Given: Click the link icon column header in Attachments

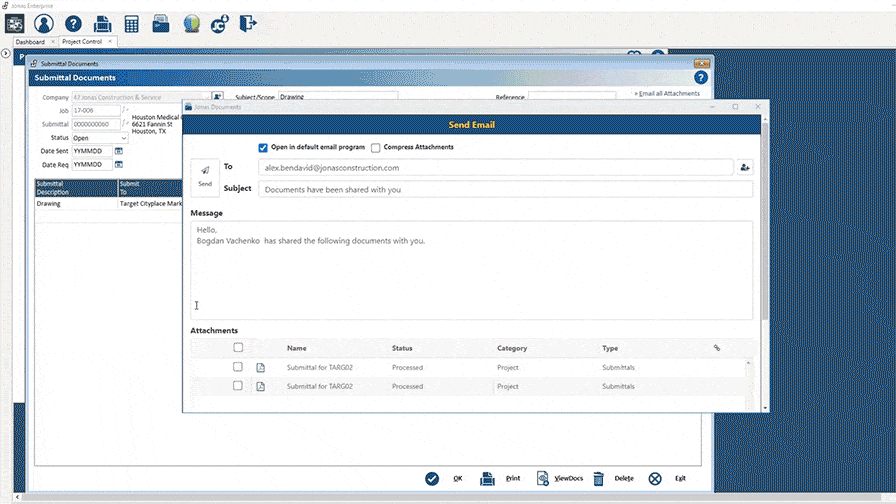Looking at the screenshot, I should [x=717, y=347].
